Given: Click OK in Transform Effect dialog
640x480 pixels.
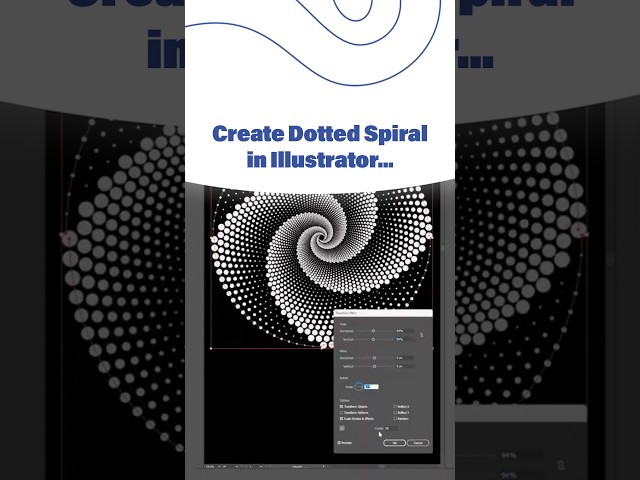Looking at the screenshot, I should 394,443.
